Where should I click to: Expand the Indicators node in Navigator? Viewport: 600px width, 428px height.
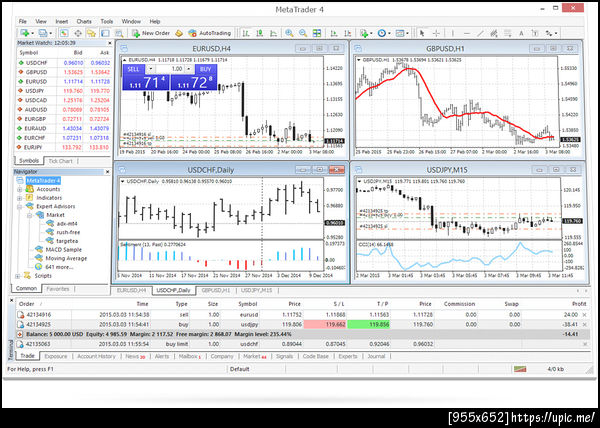20,198
